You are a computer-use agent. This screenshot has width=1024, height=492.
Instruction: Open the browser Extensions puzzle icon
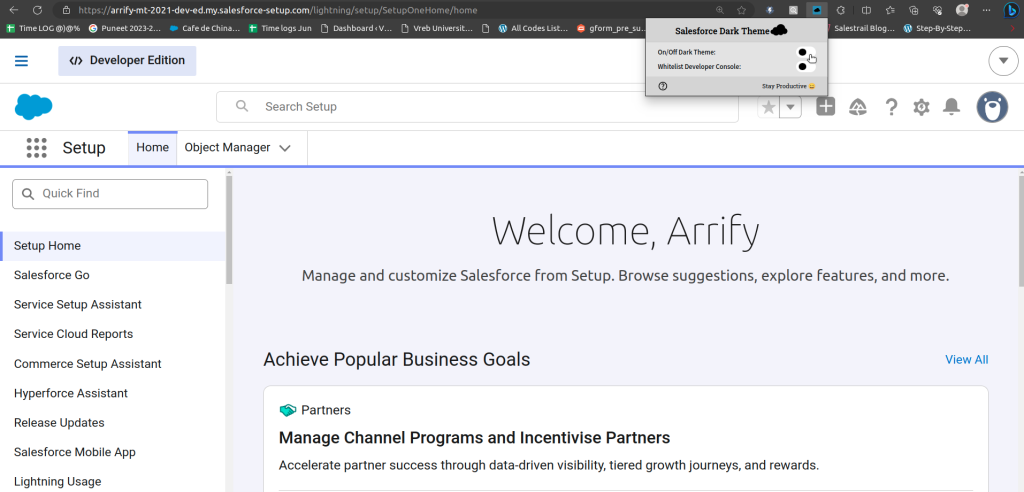(x=841, y=10)
